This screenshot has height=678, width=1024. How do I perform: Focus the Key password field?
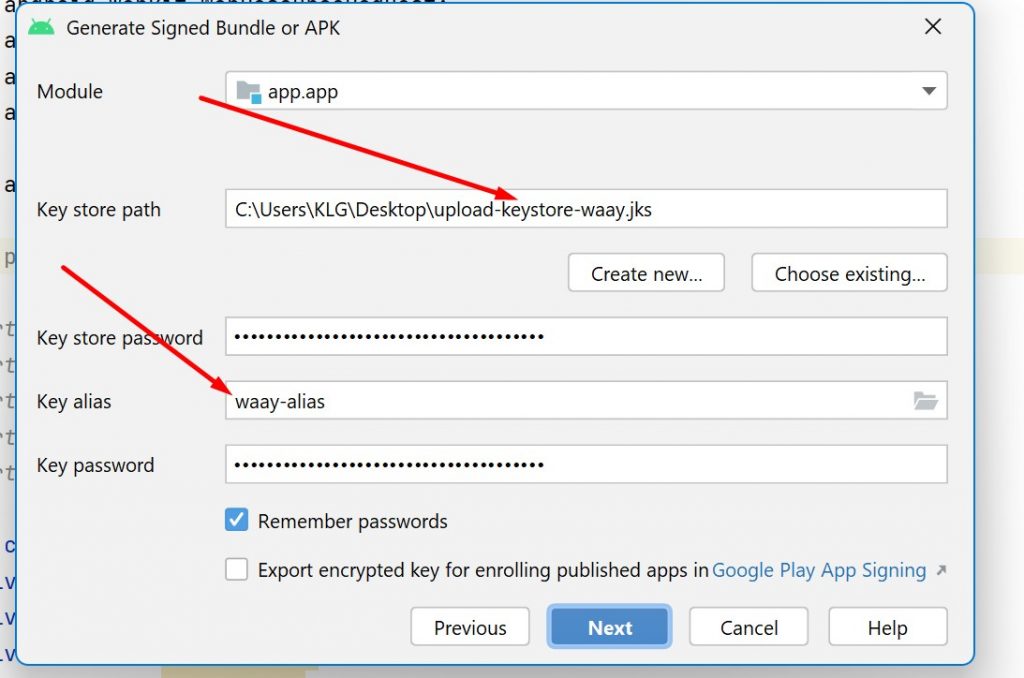tap(585, 465)
